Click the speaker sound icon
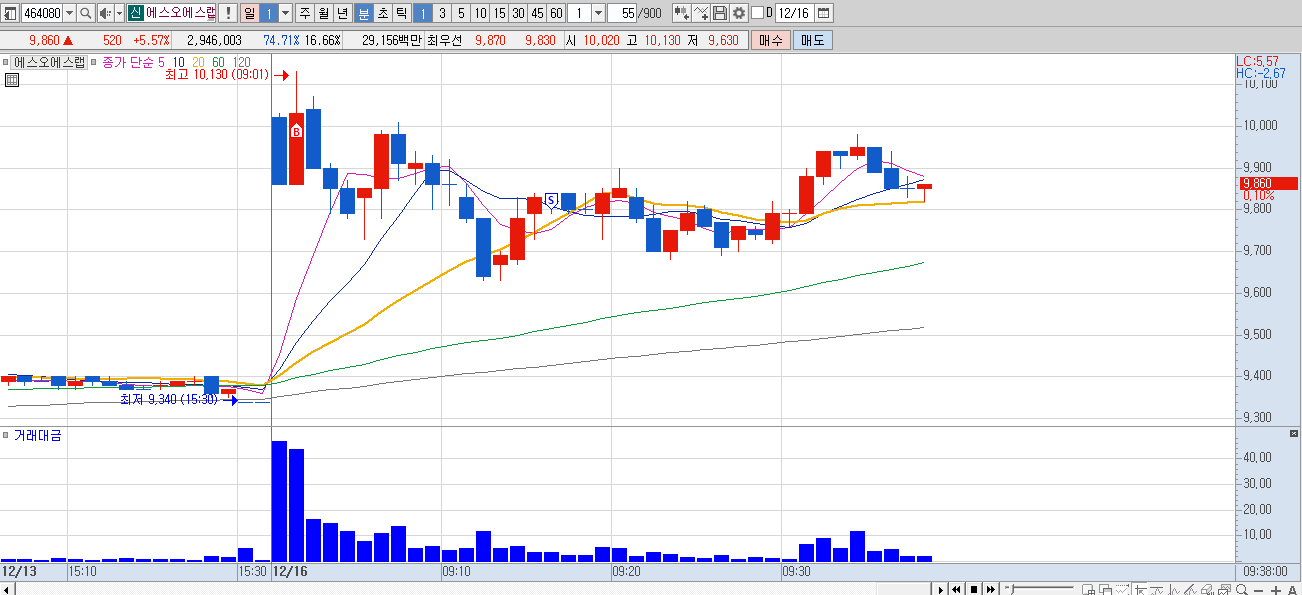Image resolution: width=1302 pixels, height=595 pixels. 103,13
